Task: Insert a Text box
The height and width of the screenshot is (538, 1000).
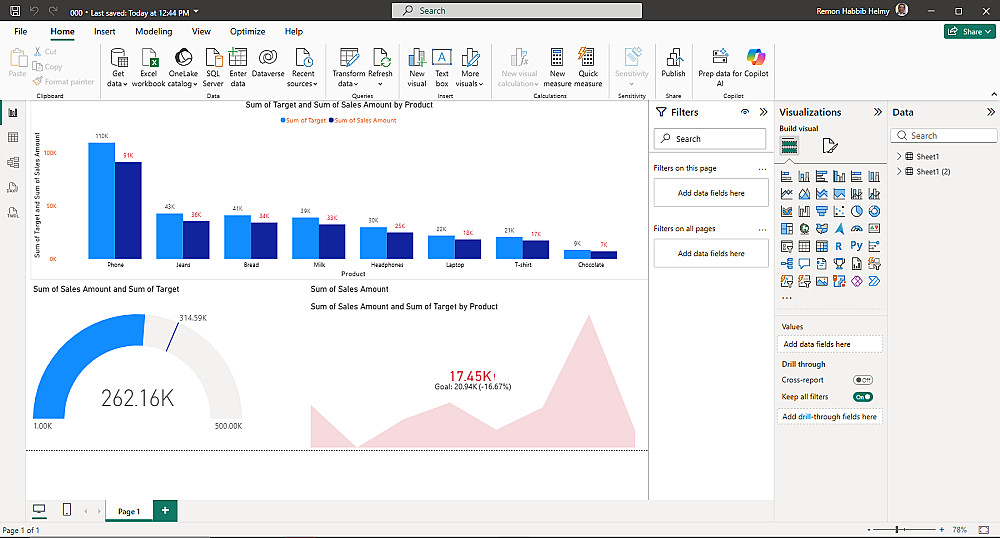Action: (442, 68)
